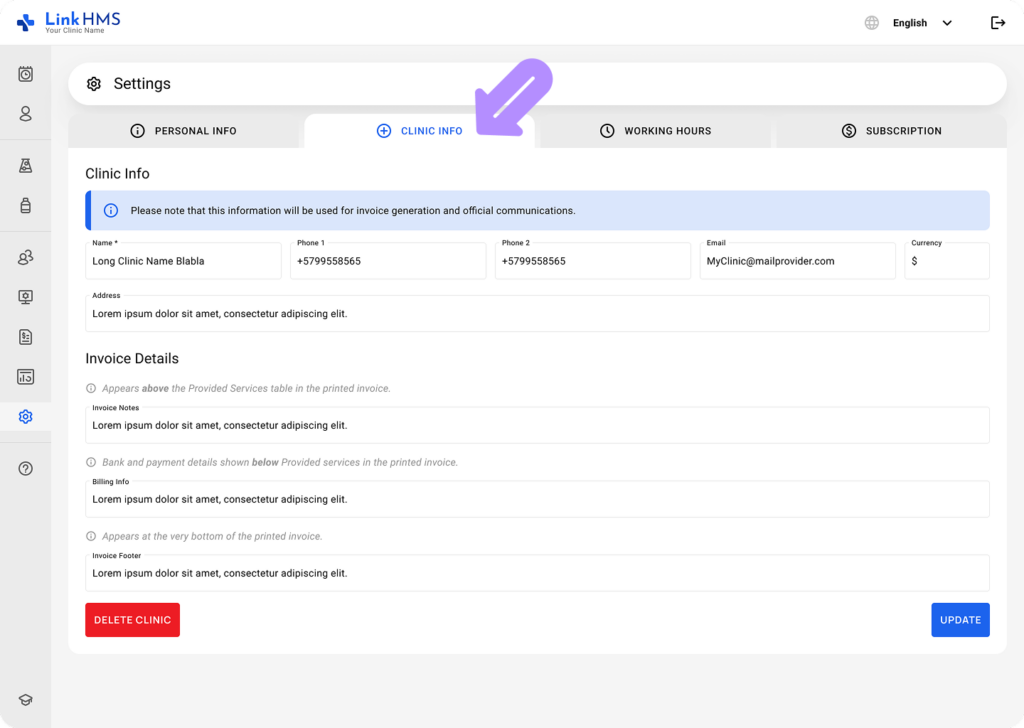Select the monitor/devices icon in the sidebar
Screen dimensions: 1024x728
pos(25,296)
